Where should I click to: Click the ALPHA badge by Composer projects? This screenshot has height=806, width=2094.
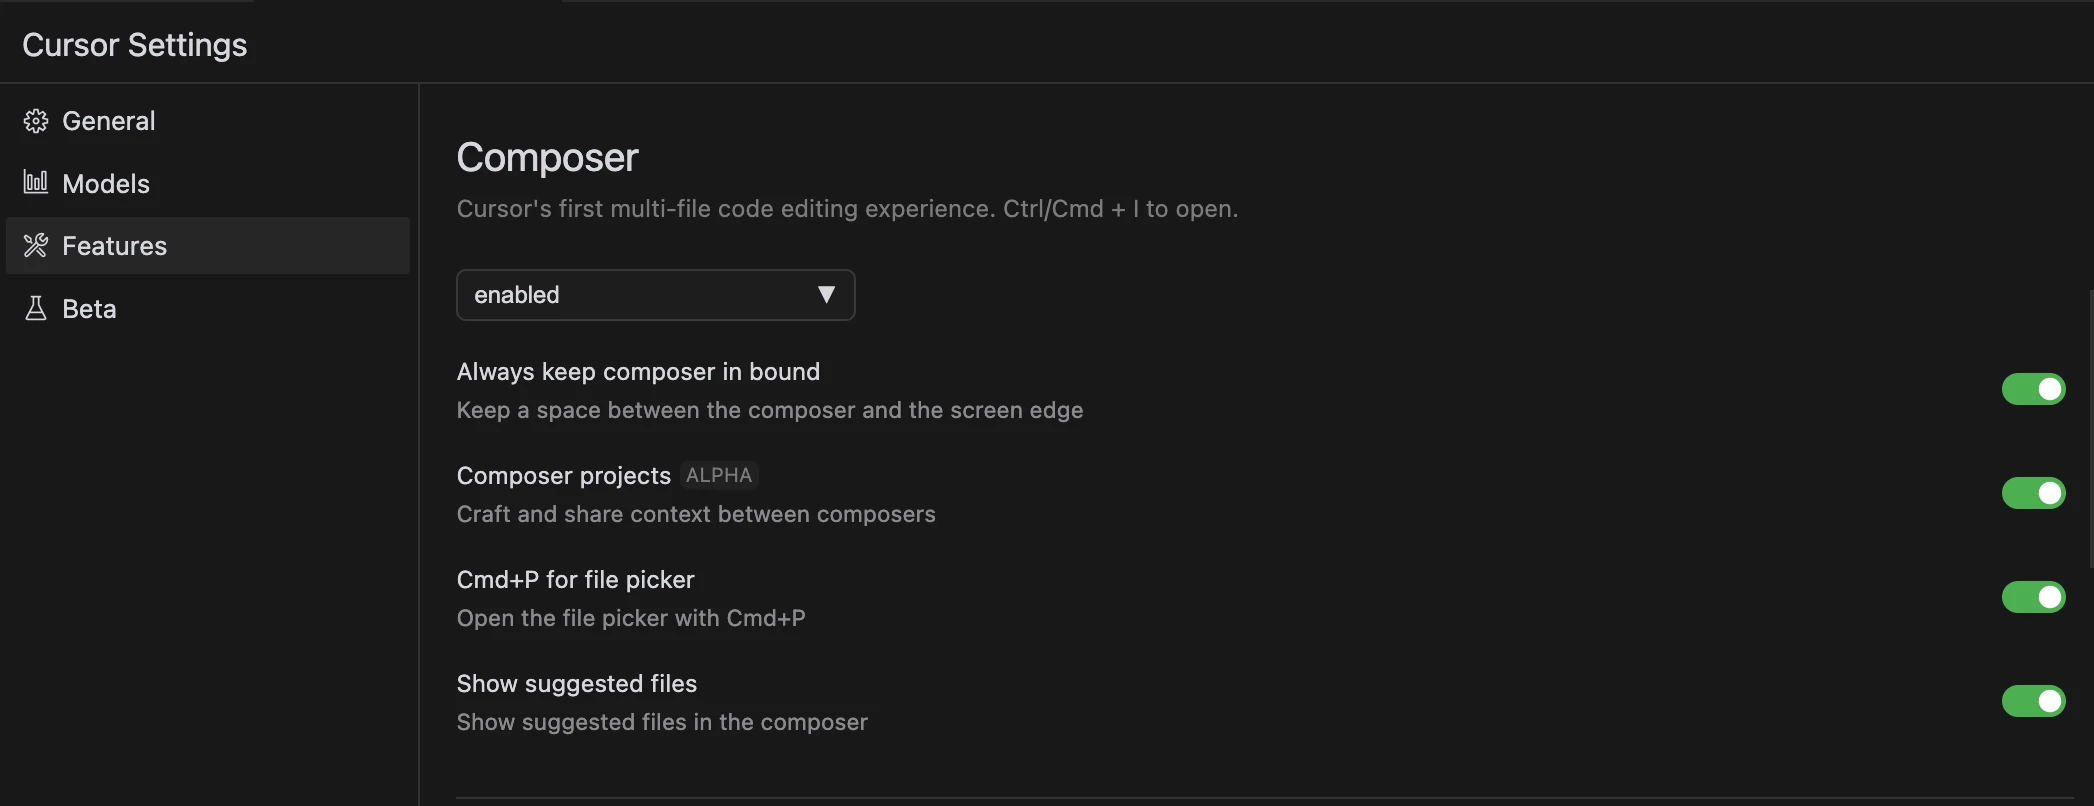[x=719, y=475]
